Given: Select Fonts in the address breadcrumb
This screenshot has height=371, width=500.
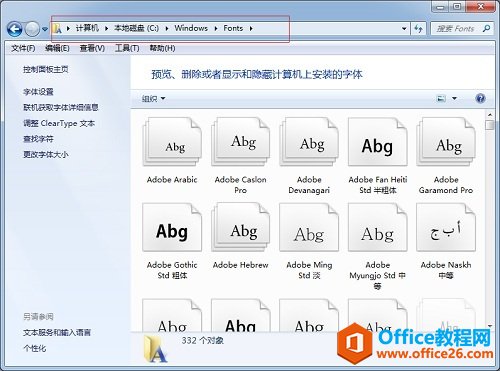Looking at the screenshot, I should [233, 28].
